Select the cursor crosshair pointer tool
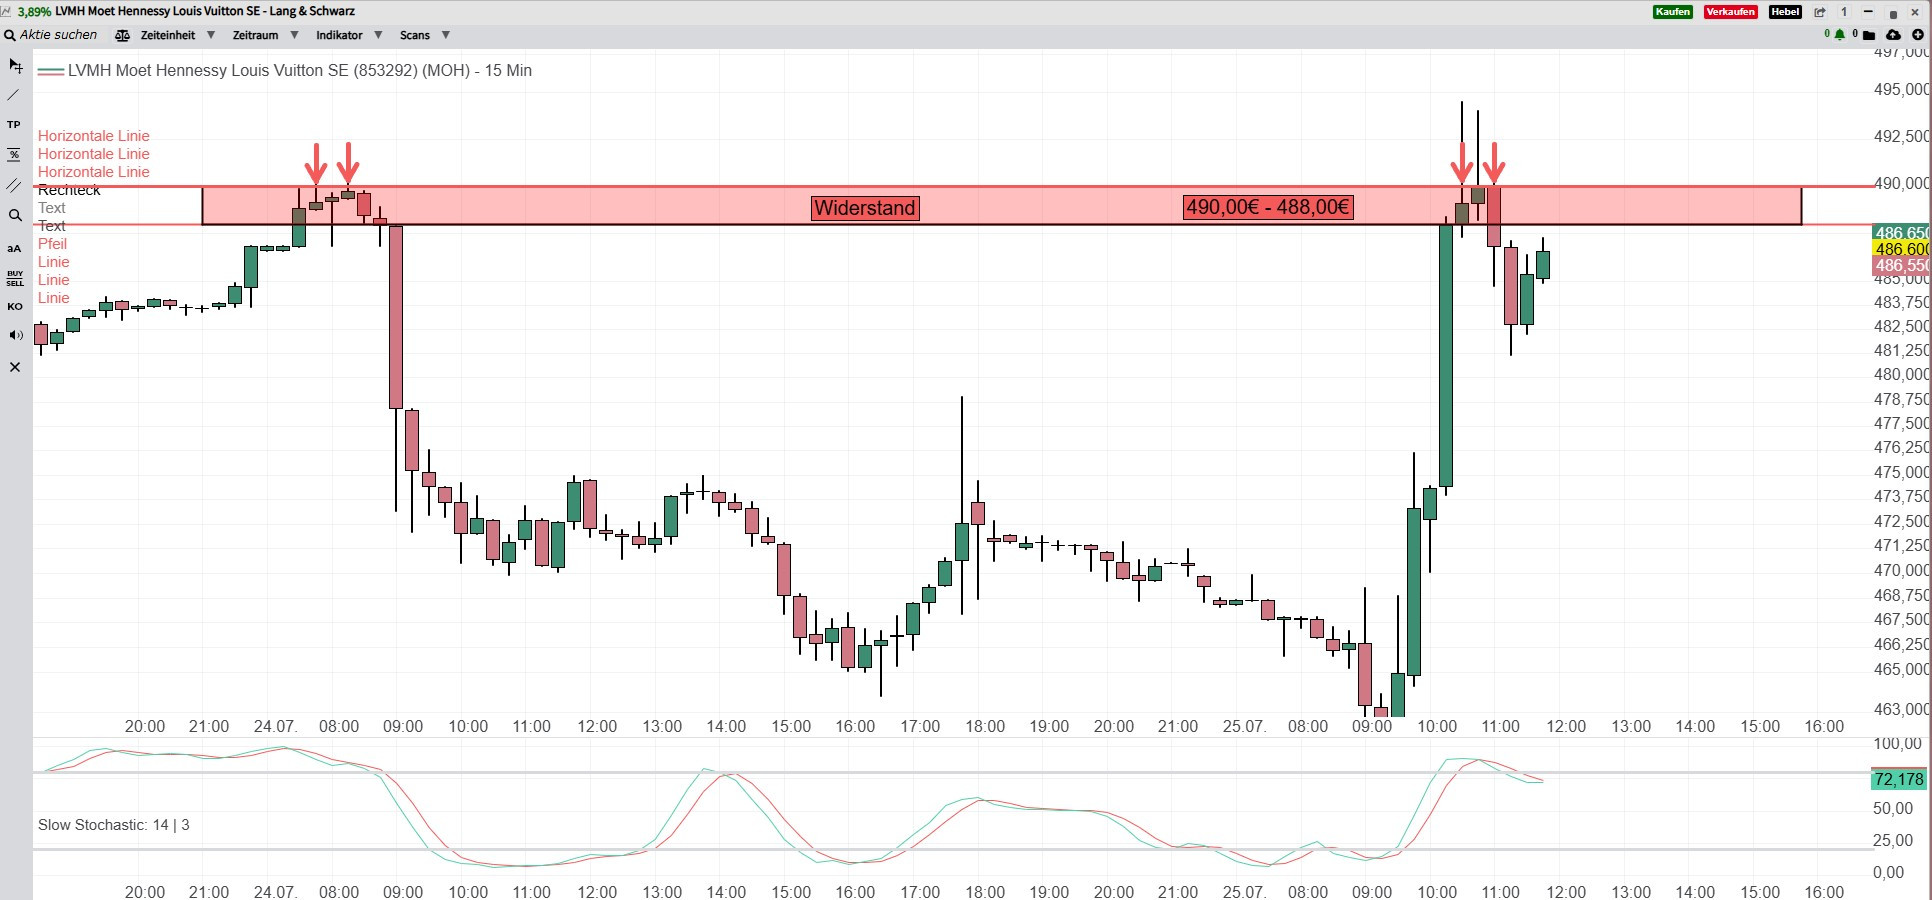This screenshot has height=900, width=1932. click(15, 66)
